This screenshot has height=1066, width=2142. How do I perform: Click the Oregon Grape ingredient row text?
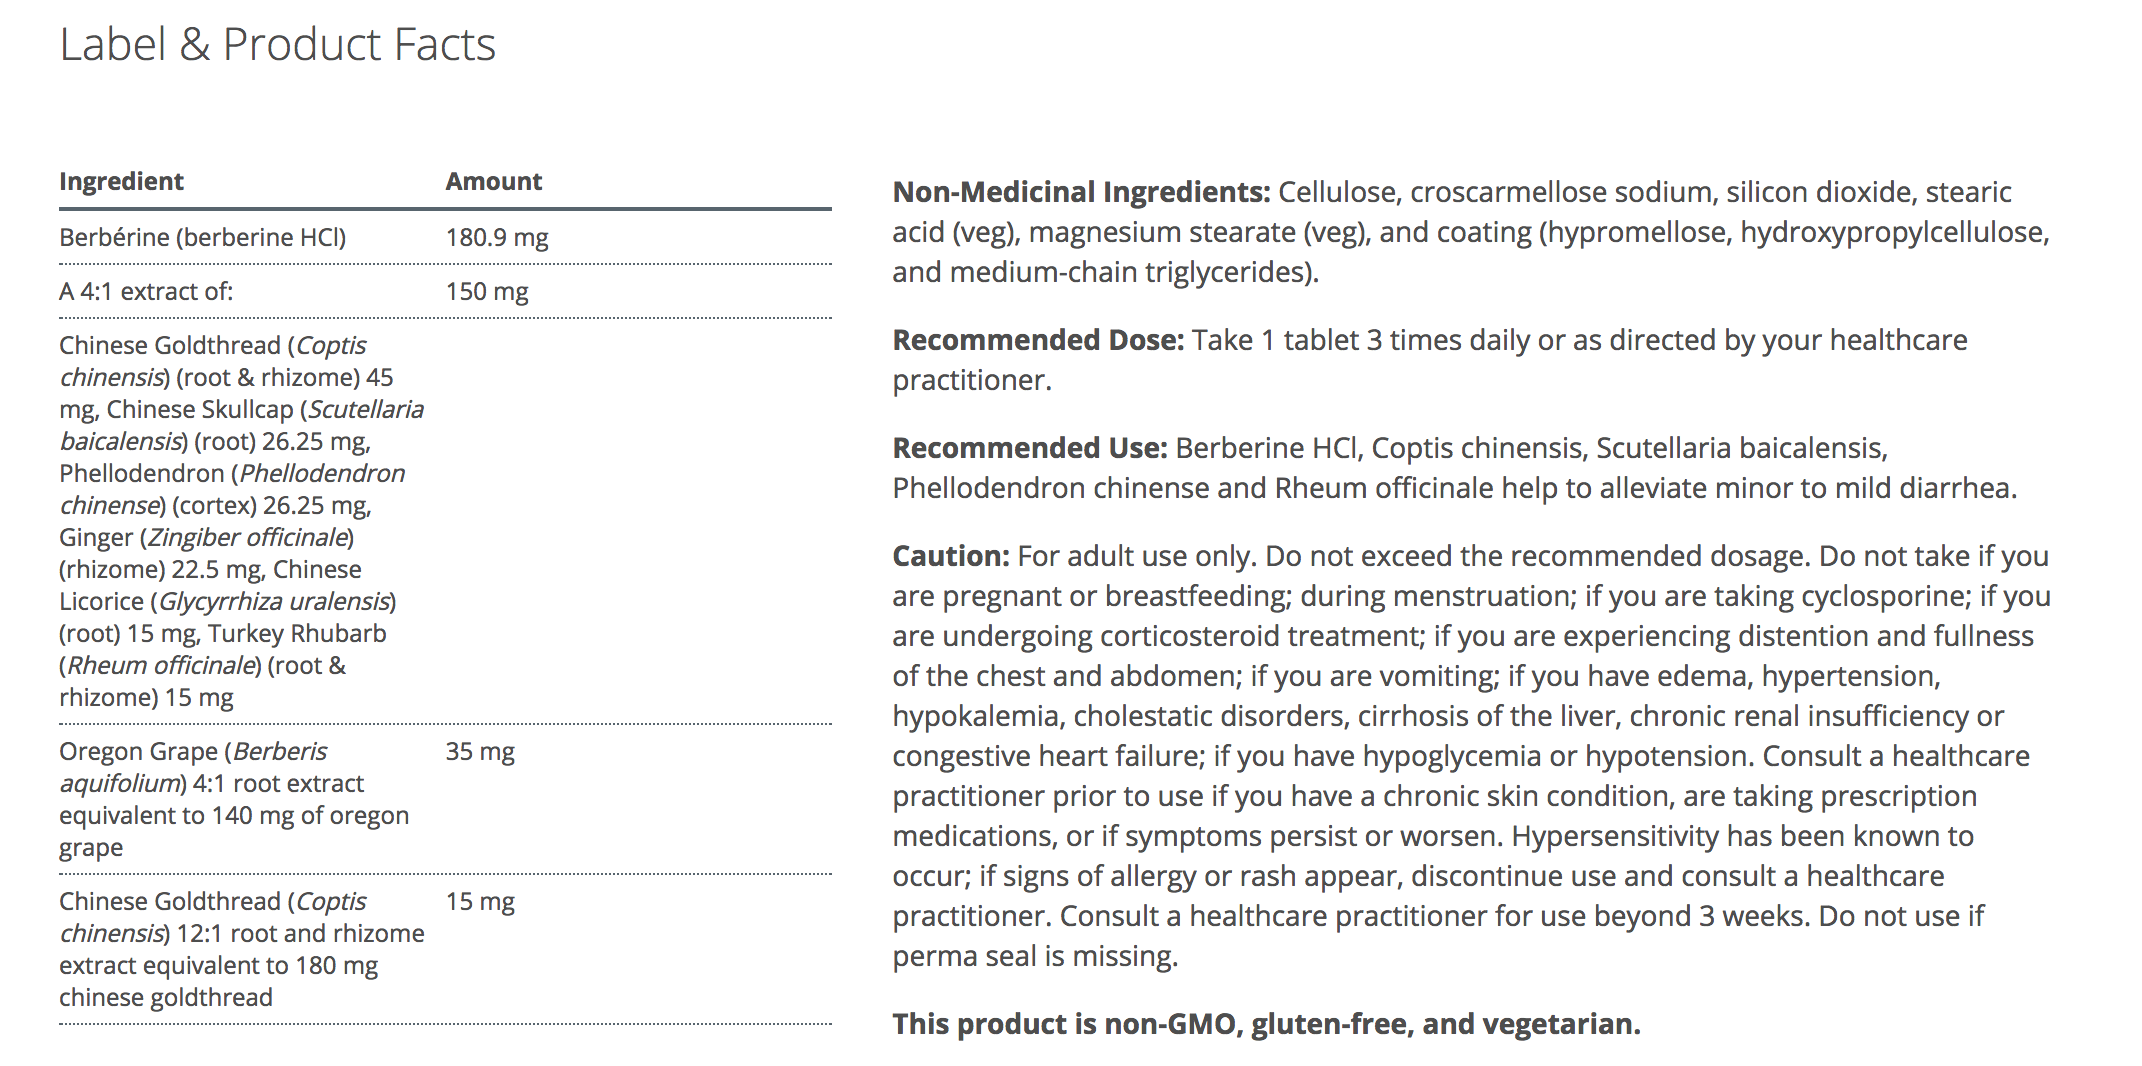[233, 799]
